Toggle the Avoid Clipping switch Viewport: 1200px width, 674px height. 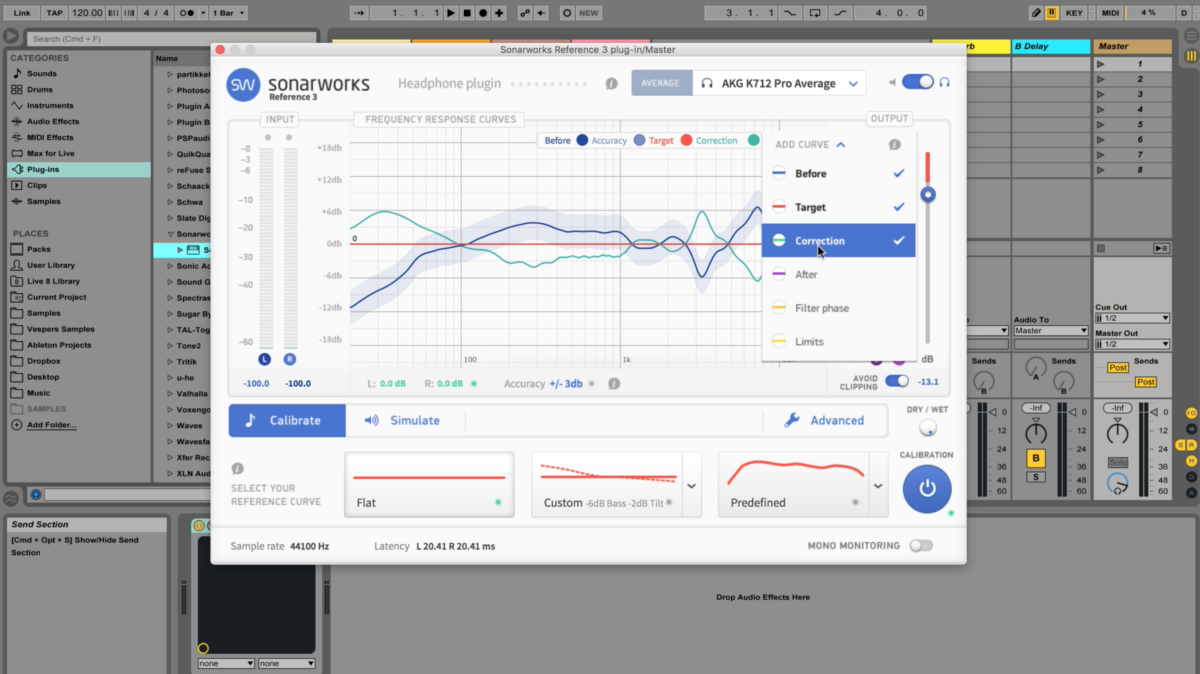pos(897,381)
